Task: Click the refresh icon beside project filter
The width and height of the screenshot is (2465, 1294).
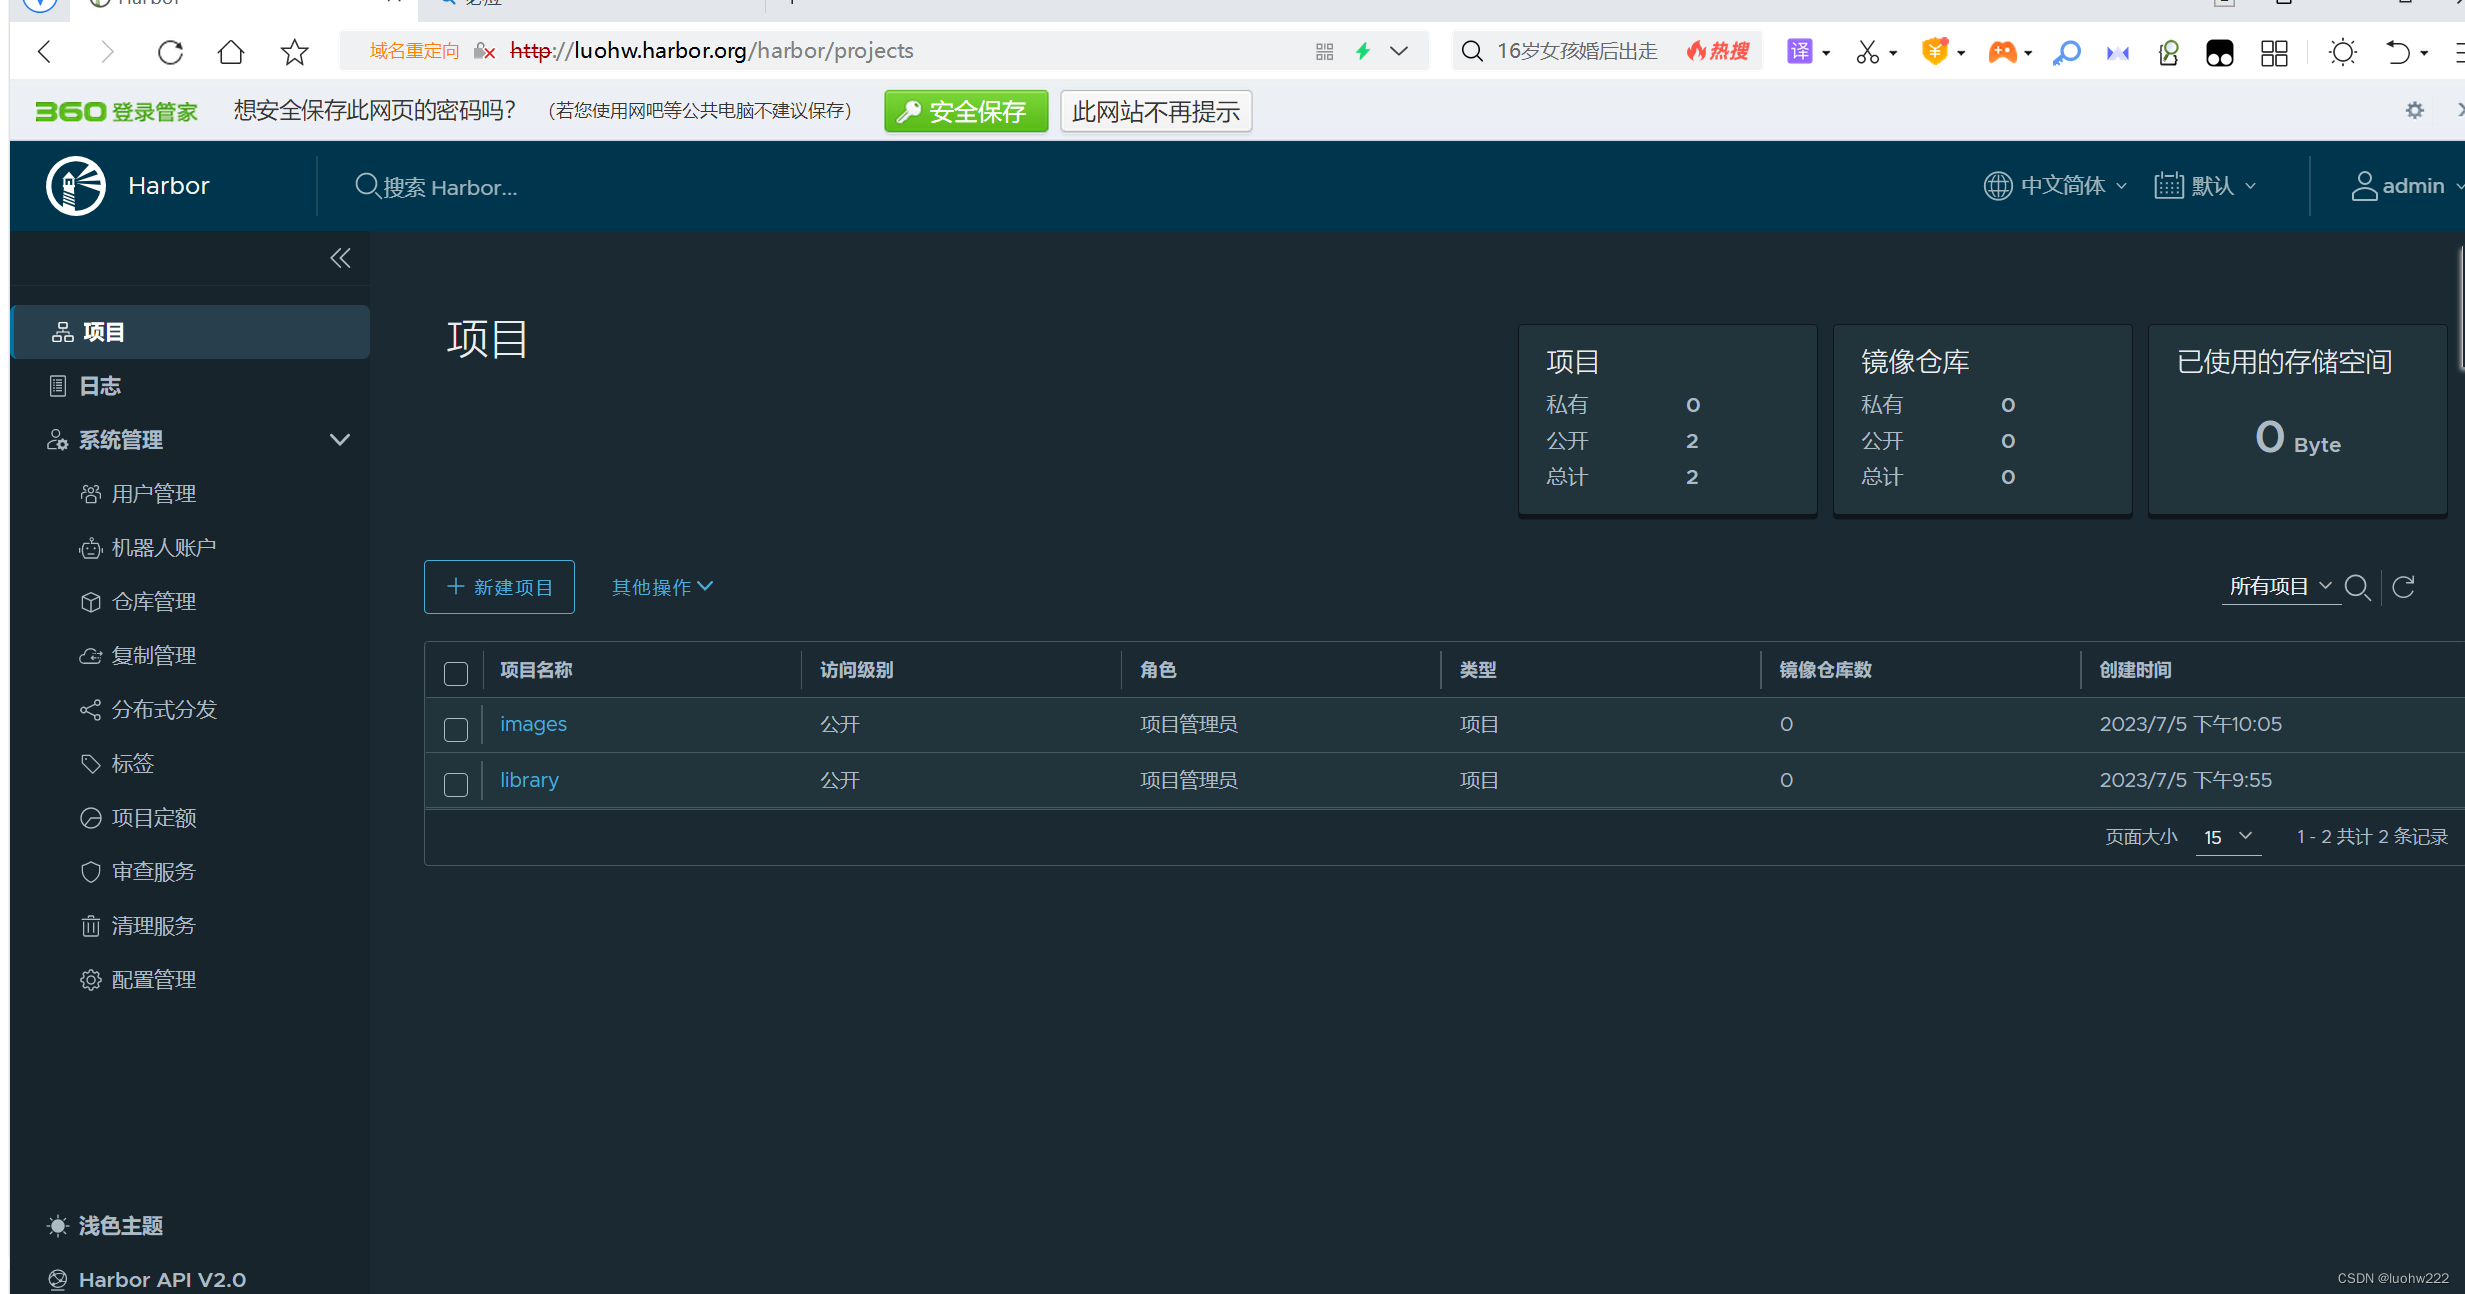Action: 2403,587
